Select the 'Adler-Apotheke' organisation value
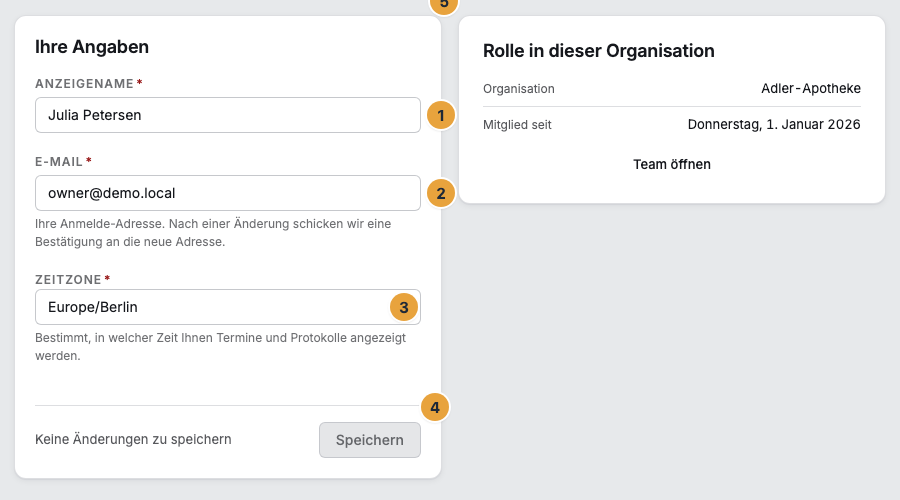 (810, 88)
